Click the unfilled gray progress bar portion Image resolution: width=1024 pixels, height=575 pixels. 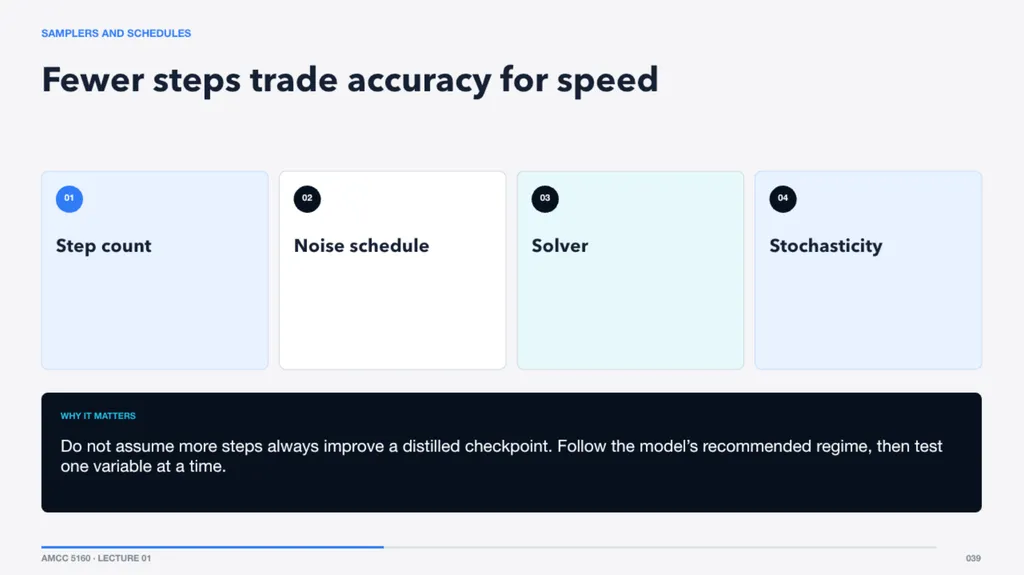click(x=660, y=547)
